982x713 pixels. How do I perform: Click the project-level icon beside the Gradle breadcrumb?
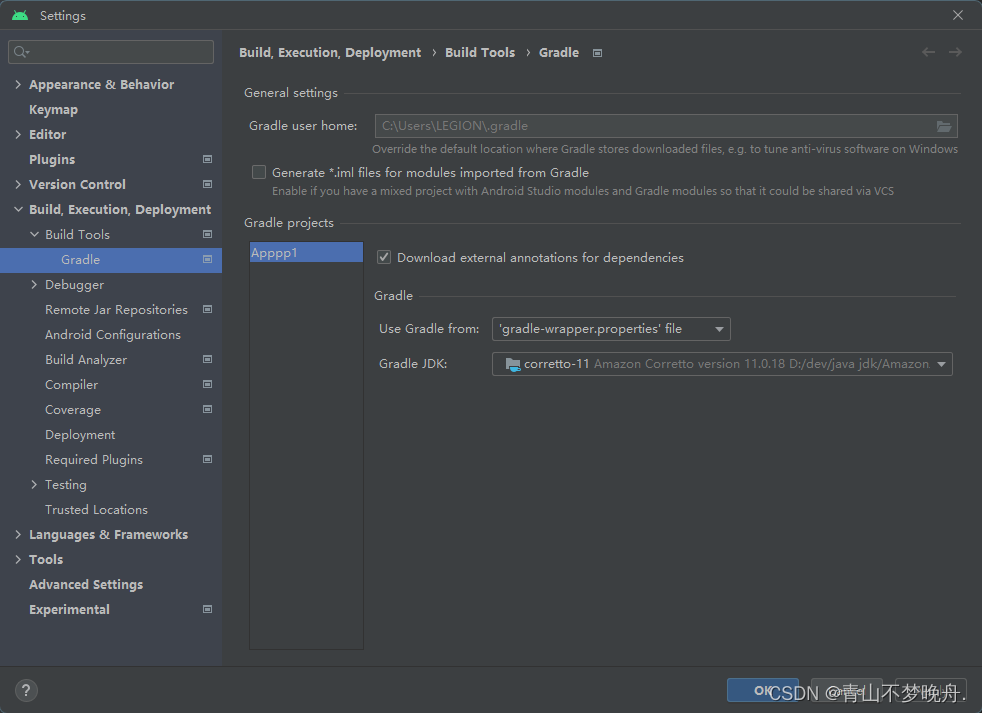(x=597, y=53)
